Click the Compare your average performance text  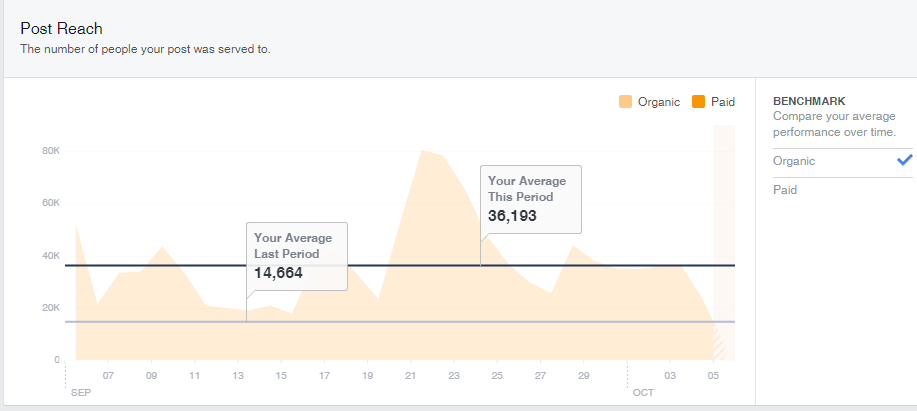pos(835,125)
